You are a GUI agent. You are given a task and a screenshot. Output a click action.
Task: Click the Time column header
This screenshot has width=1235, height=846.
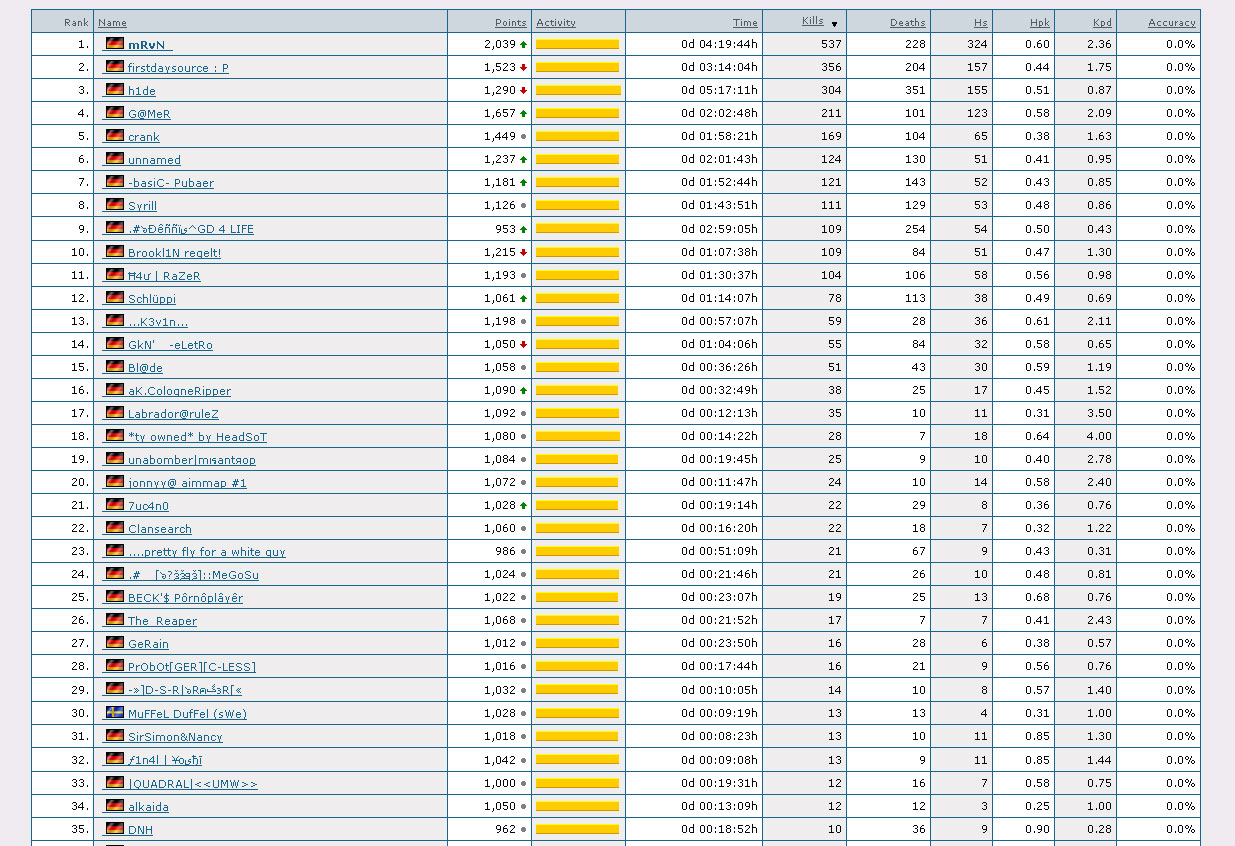745,22
